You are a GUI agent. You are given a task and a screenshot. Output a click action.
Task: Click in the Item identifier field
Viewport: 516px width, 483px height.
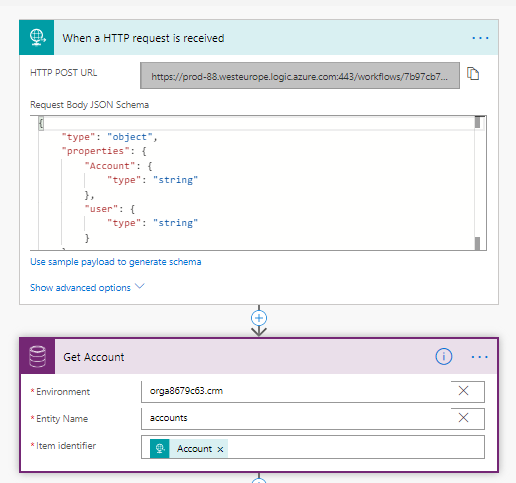[355, 448]
